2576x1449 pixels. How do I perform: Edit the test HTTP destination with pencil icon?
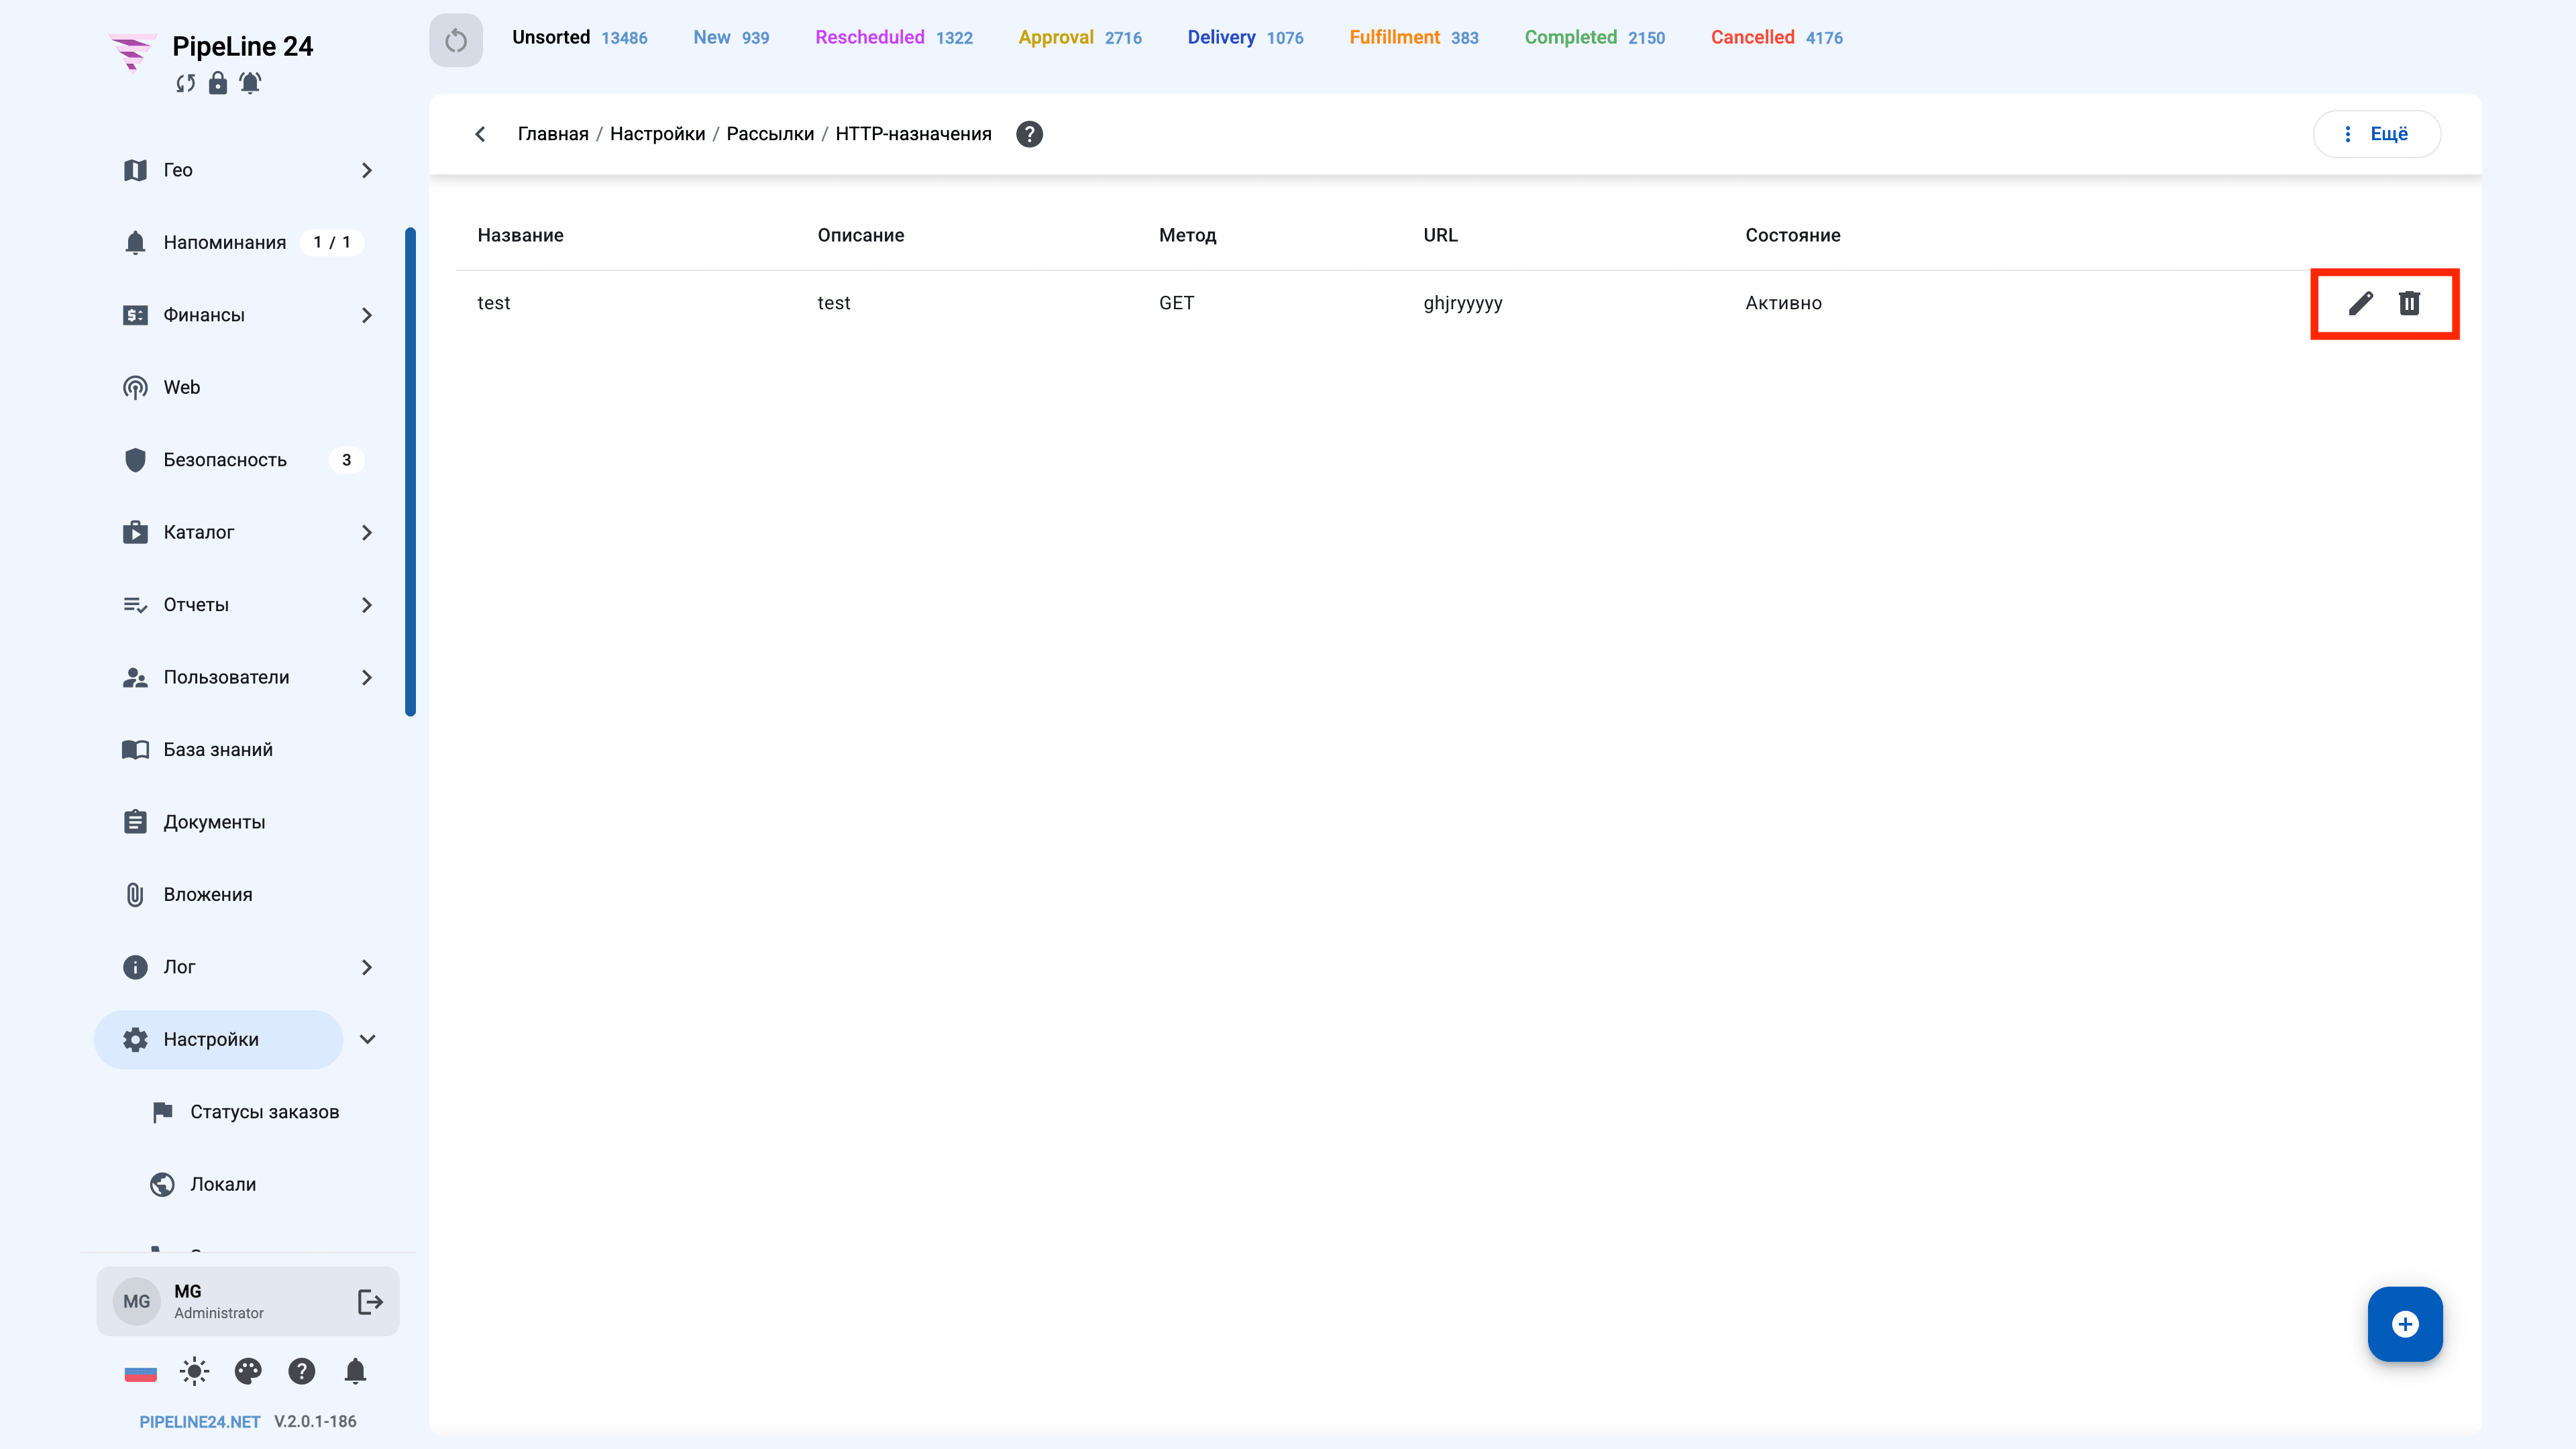[2360, 303]
